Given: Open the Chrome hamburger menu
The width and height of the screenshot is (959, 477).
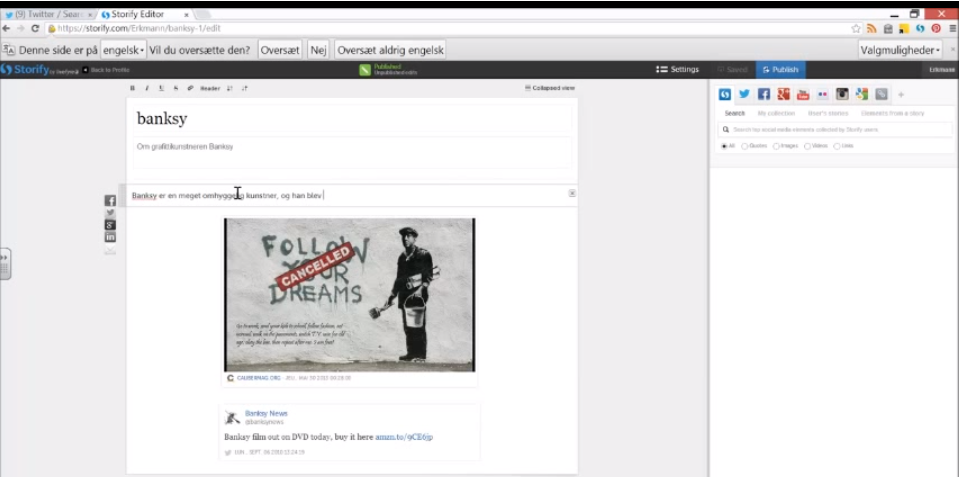Looking at the screenshot, I should tap(952, 28).
